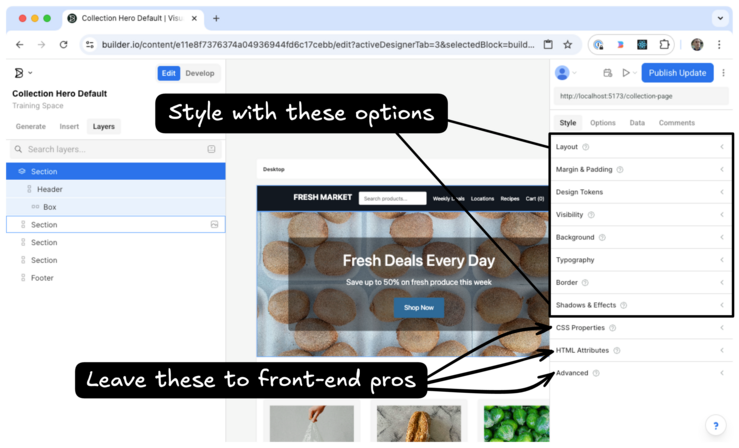Image resolution: width=739 pixels, height=448 pixels.
Task: Click the Search layers field
Action: click(x=115, y=149)
